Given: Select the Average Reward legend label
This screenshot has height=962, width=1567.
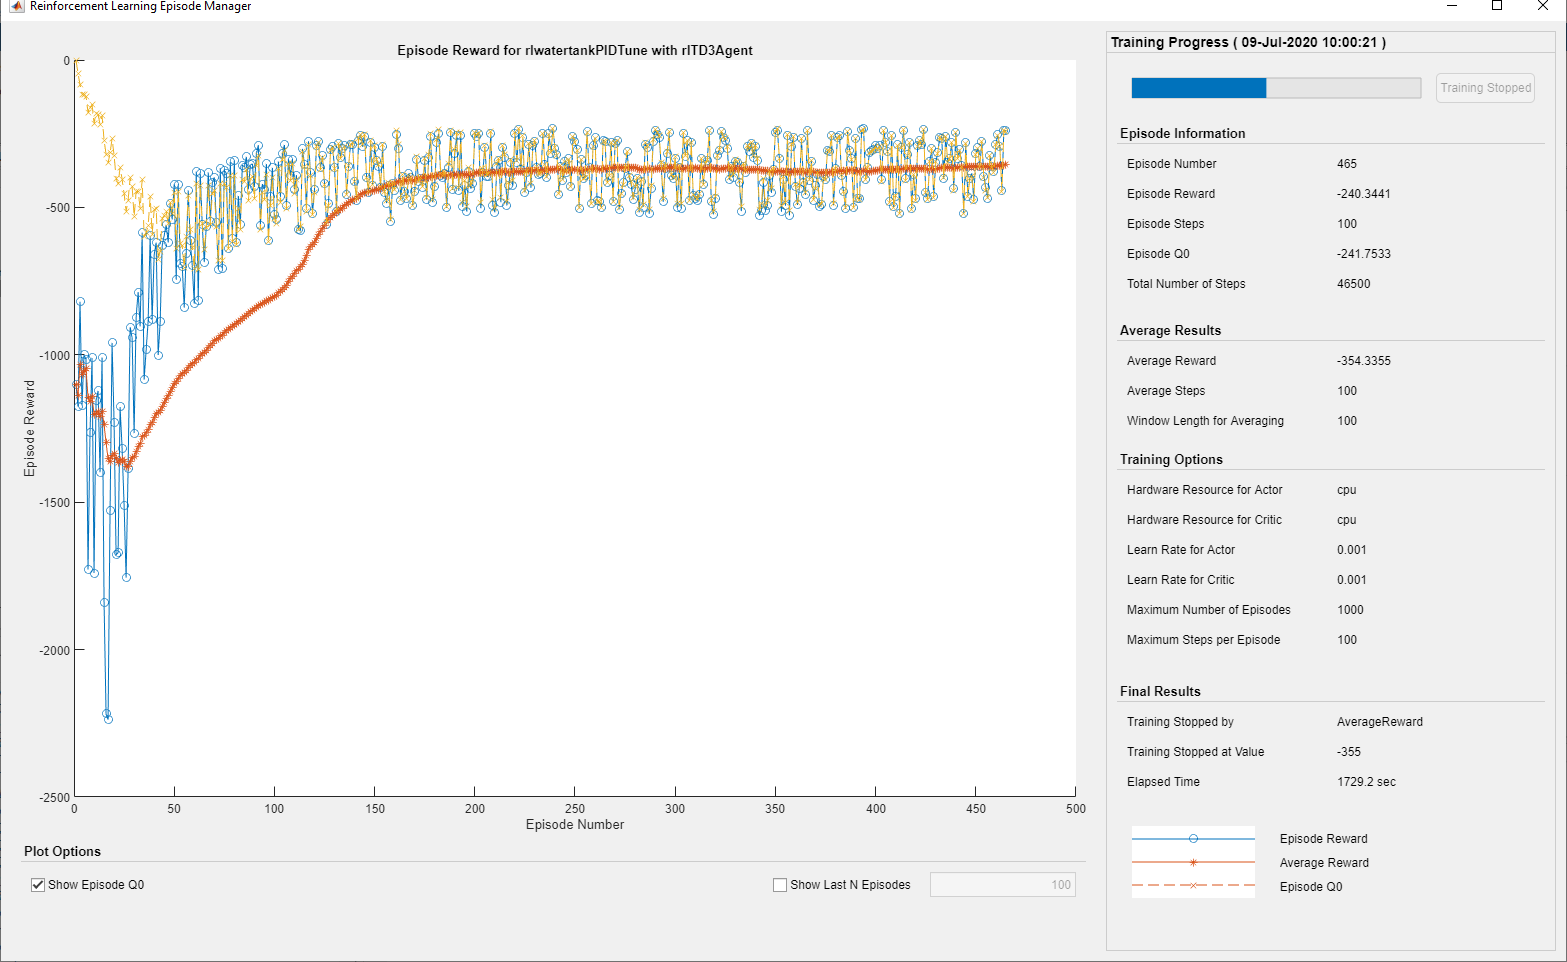Looking at the screenshot, I should point(1324,863).
